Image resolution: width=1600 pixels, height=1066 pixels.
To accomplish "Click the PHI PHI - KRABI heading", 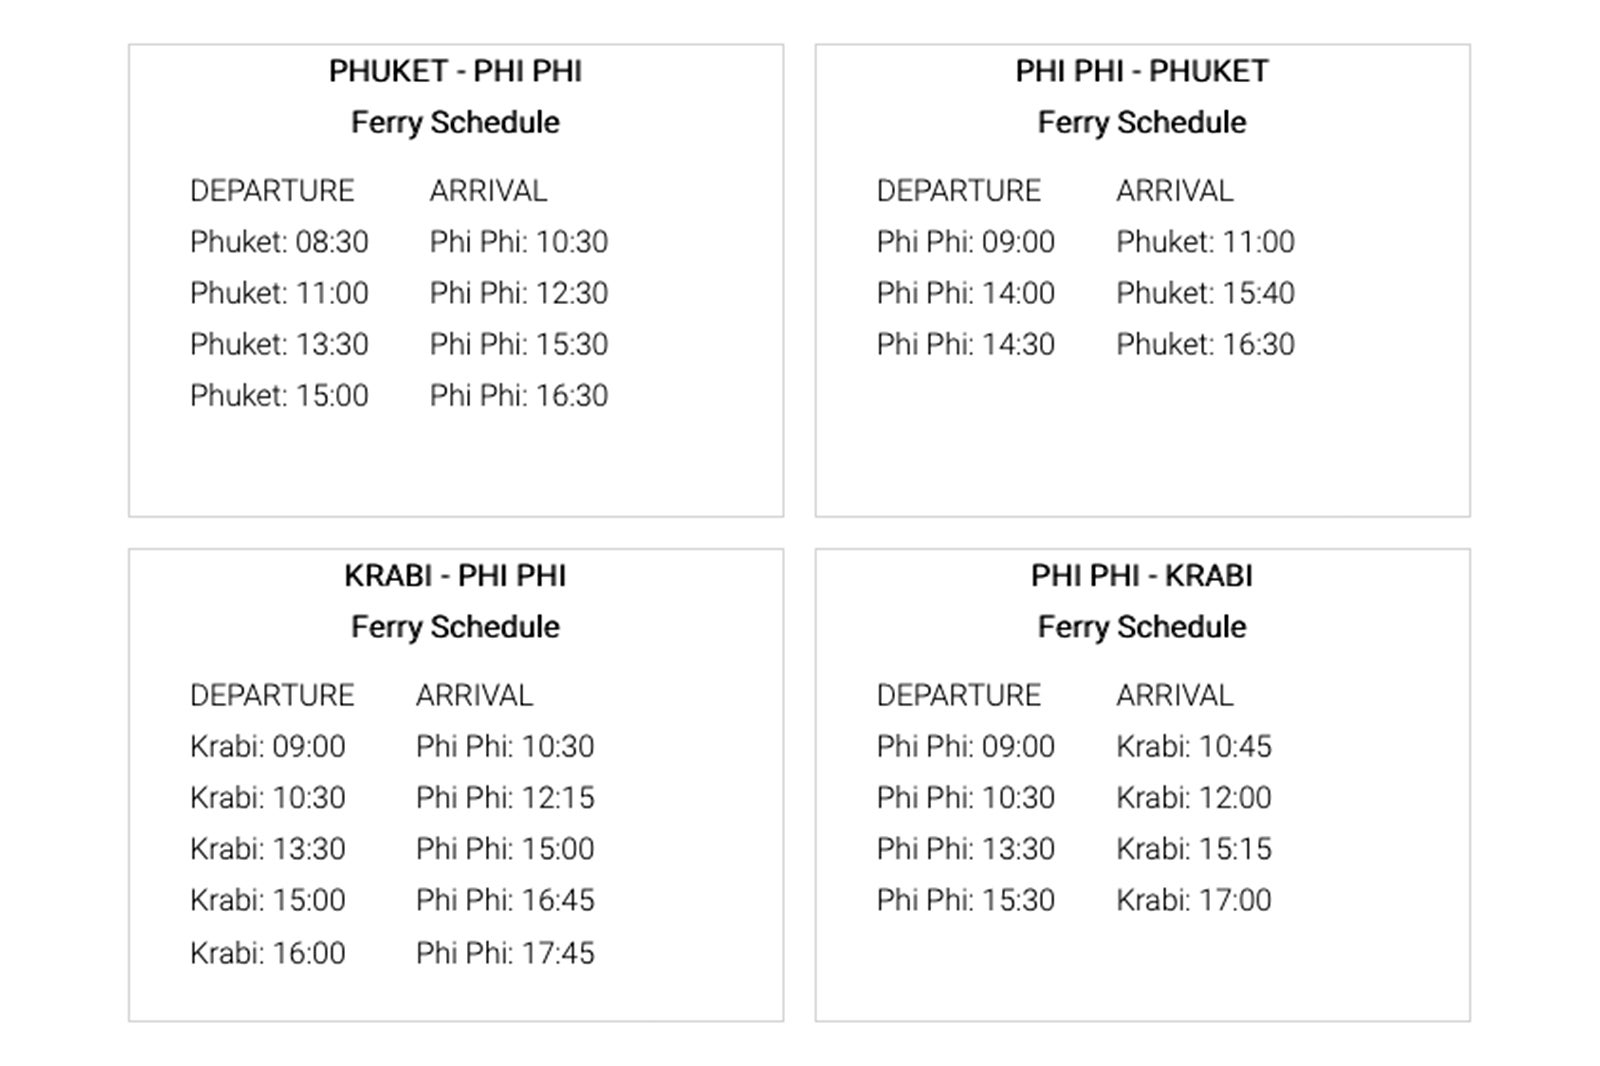I will 1142,576.
